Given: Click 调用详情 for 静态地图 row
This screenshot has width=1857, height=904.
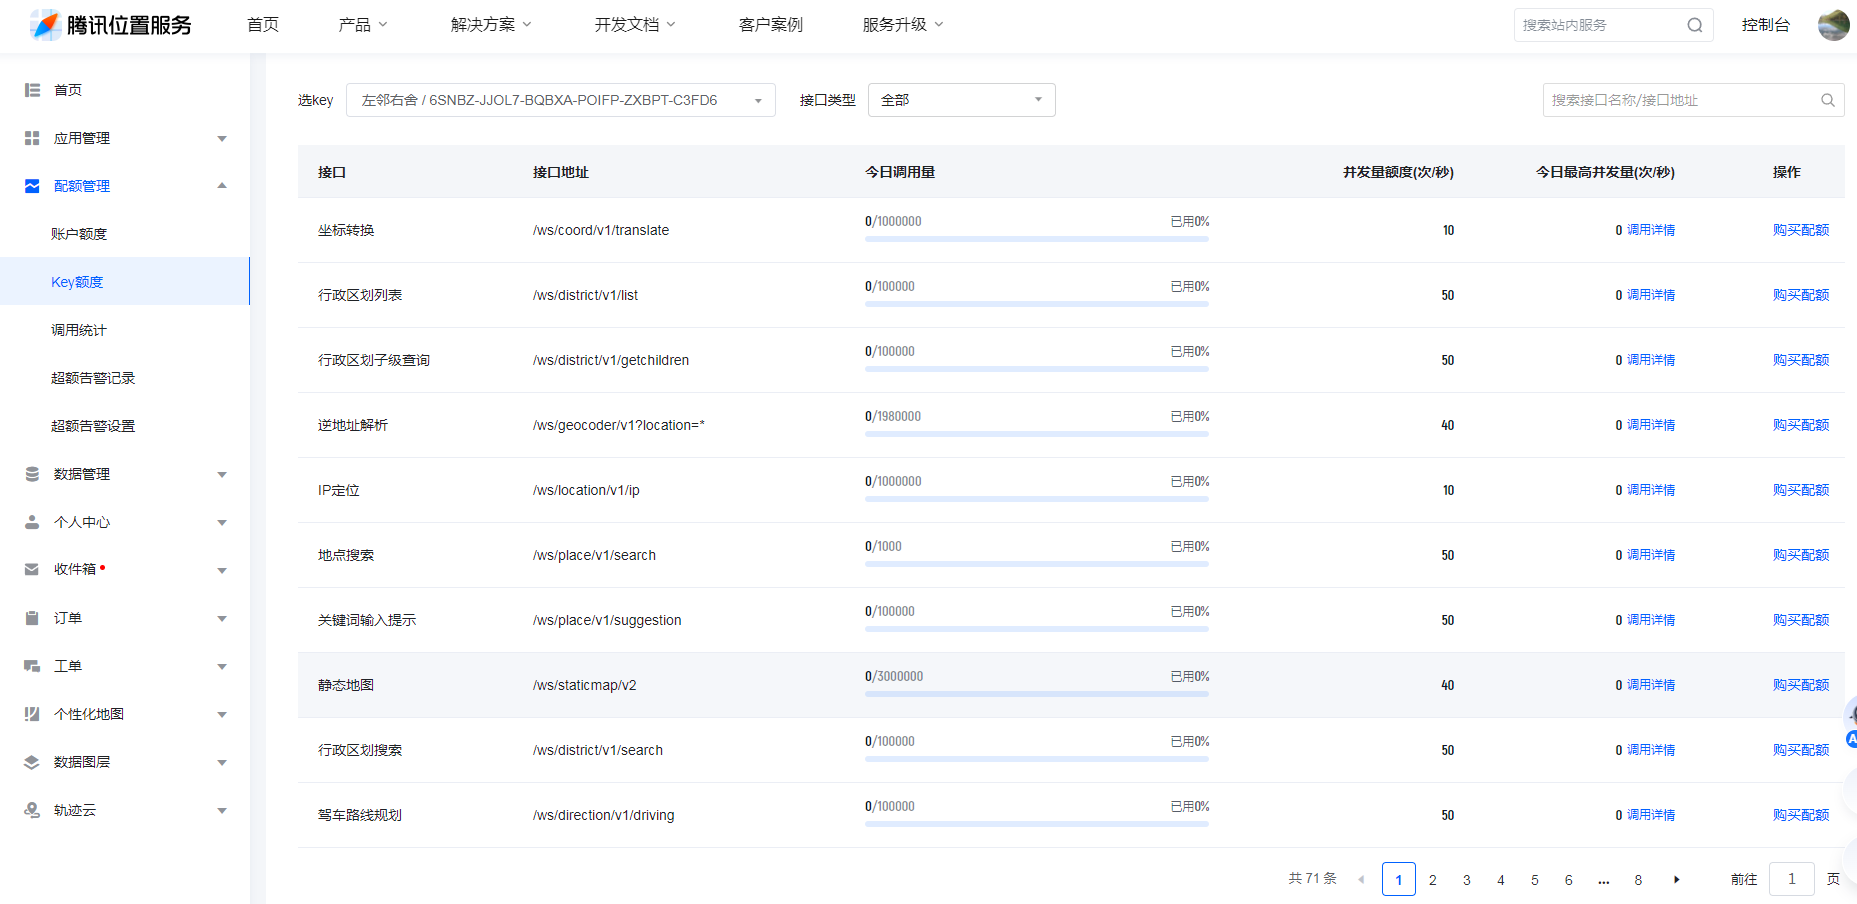Looking at the screenshot, I should point(1651,685).
